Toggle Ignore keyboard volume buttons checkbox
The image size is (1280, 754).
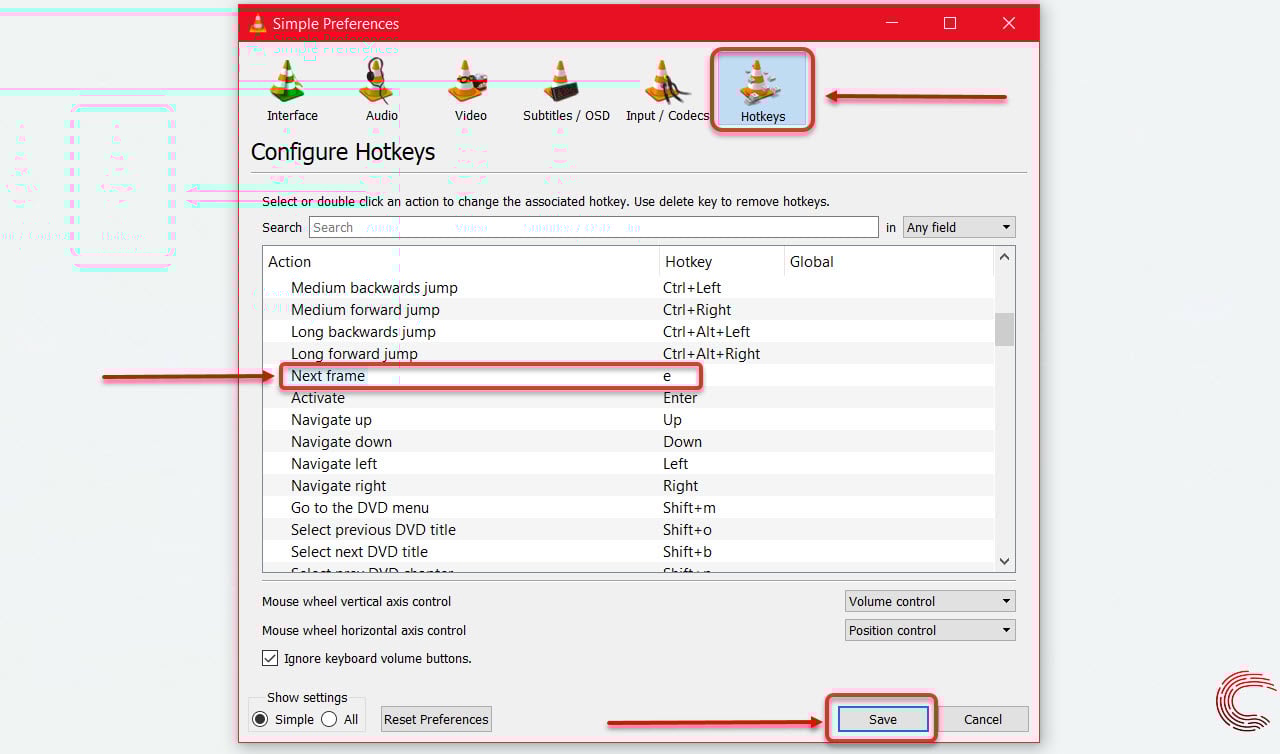tap(270, 658)
